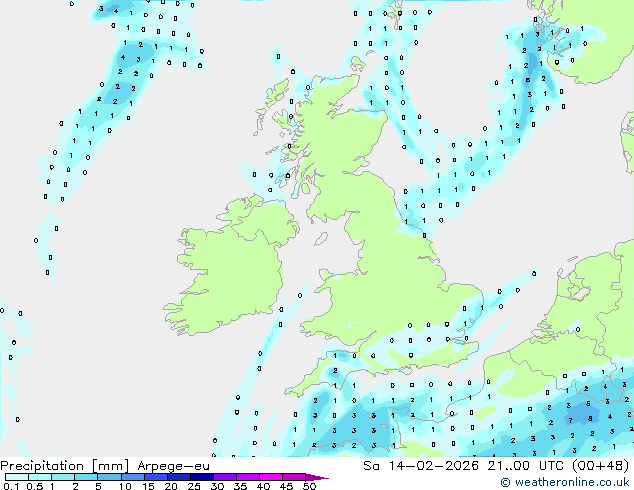The image size is (634, 490).
Task: Pick the 35–40 mm violet legend swatch
Action: tap(247, 477)
